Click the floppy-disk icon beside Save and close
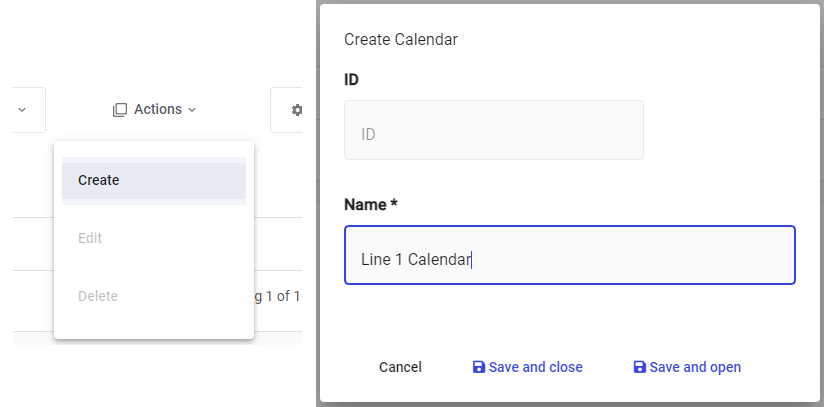 click(479, 367)
